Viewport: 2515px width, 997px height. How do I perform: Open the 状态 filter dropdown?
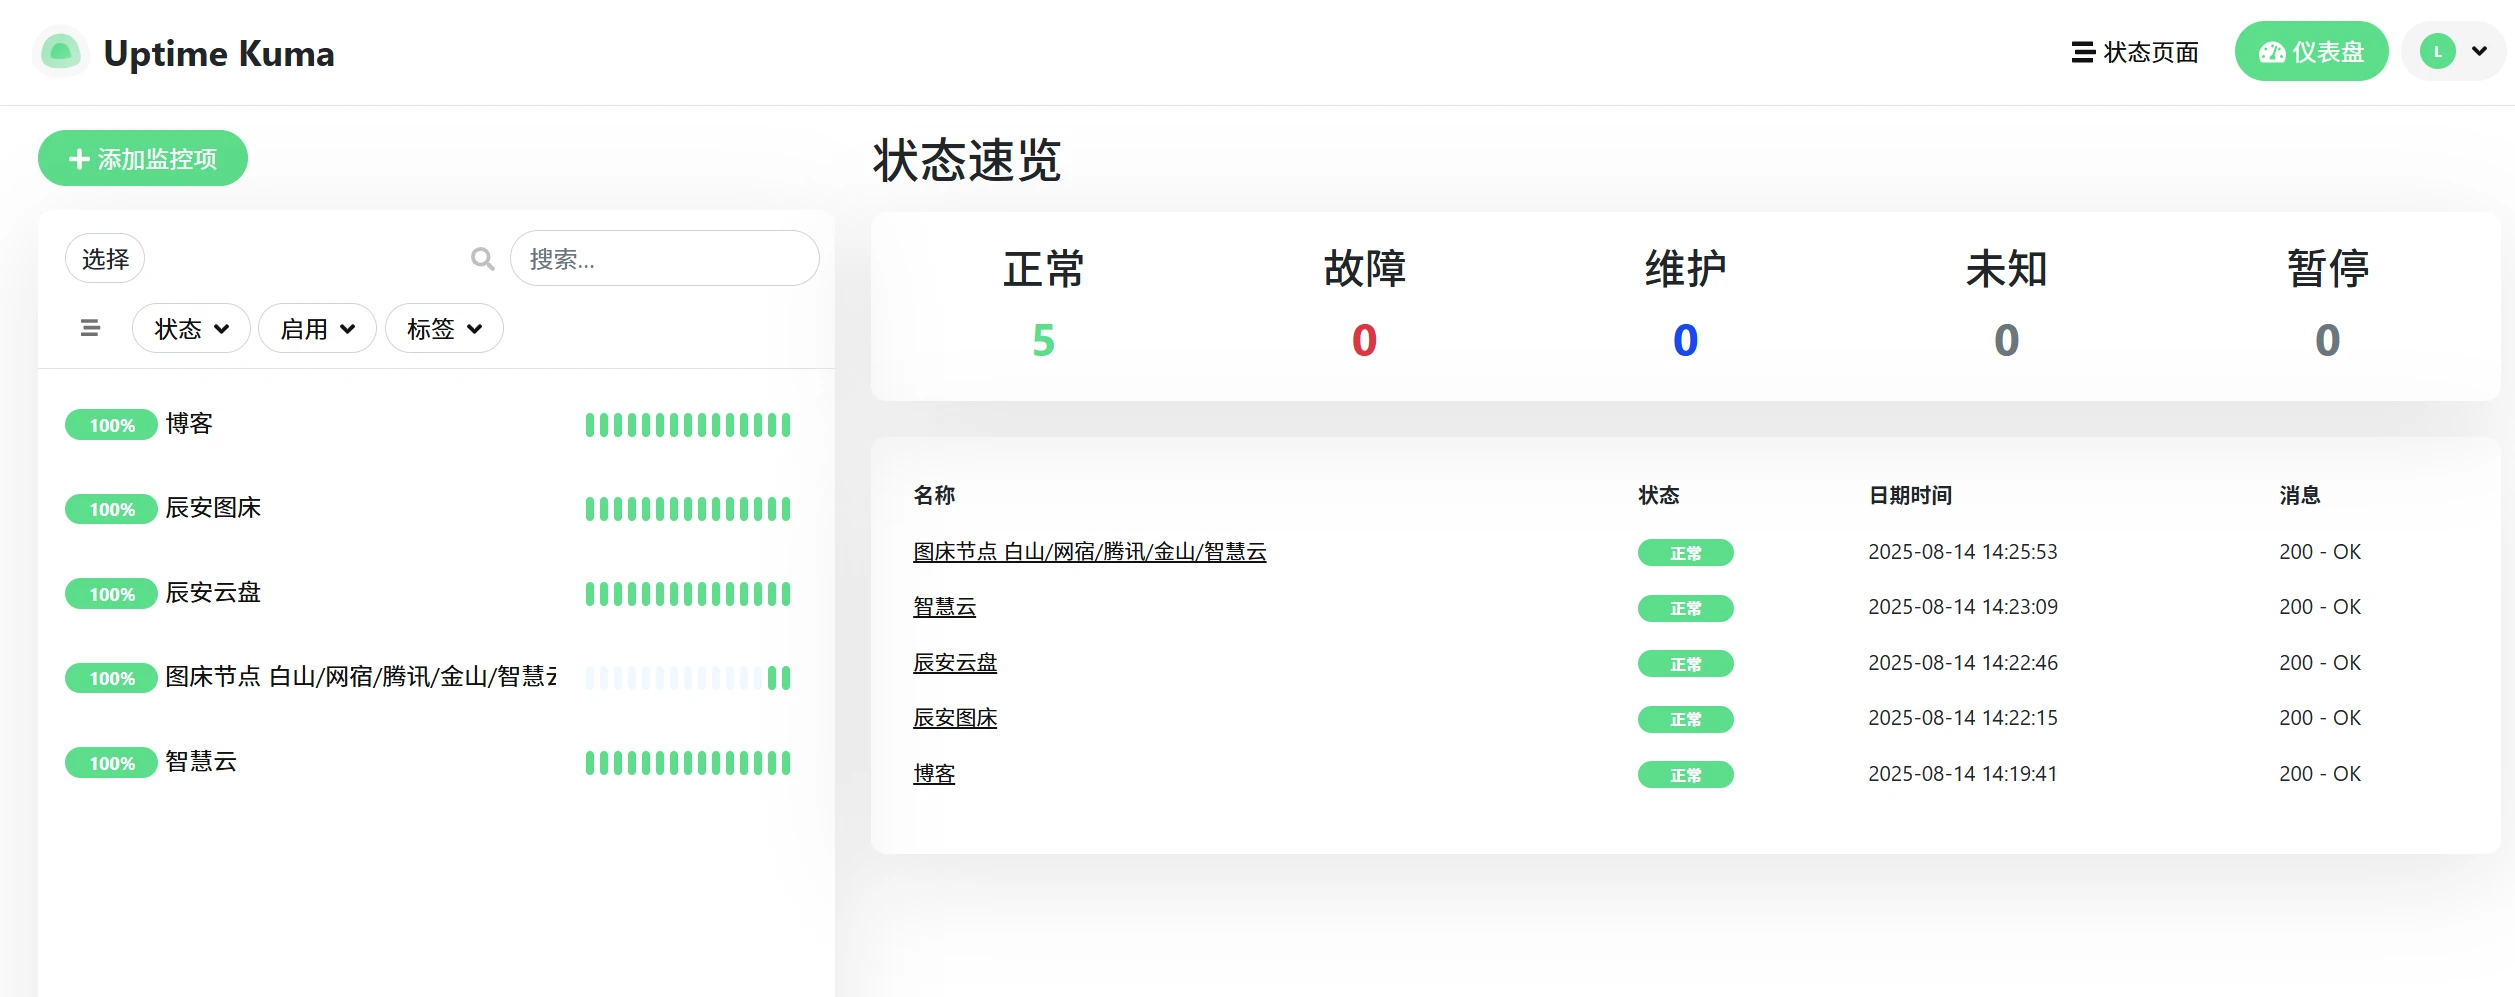(191, 329)
